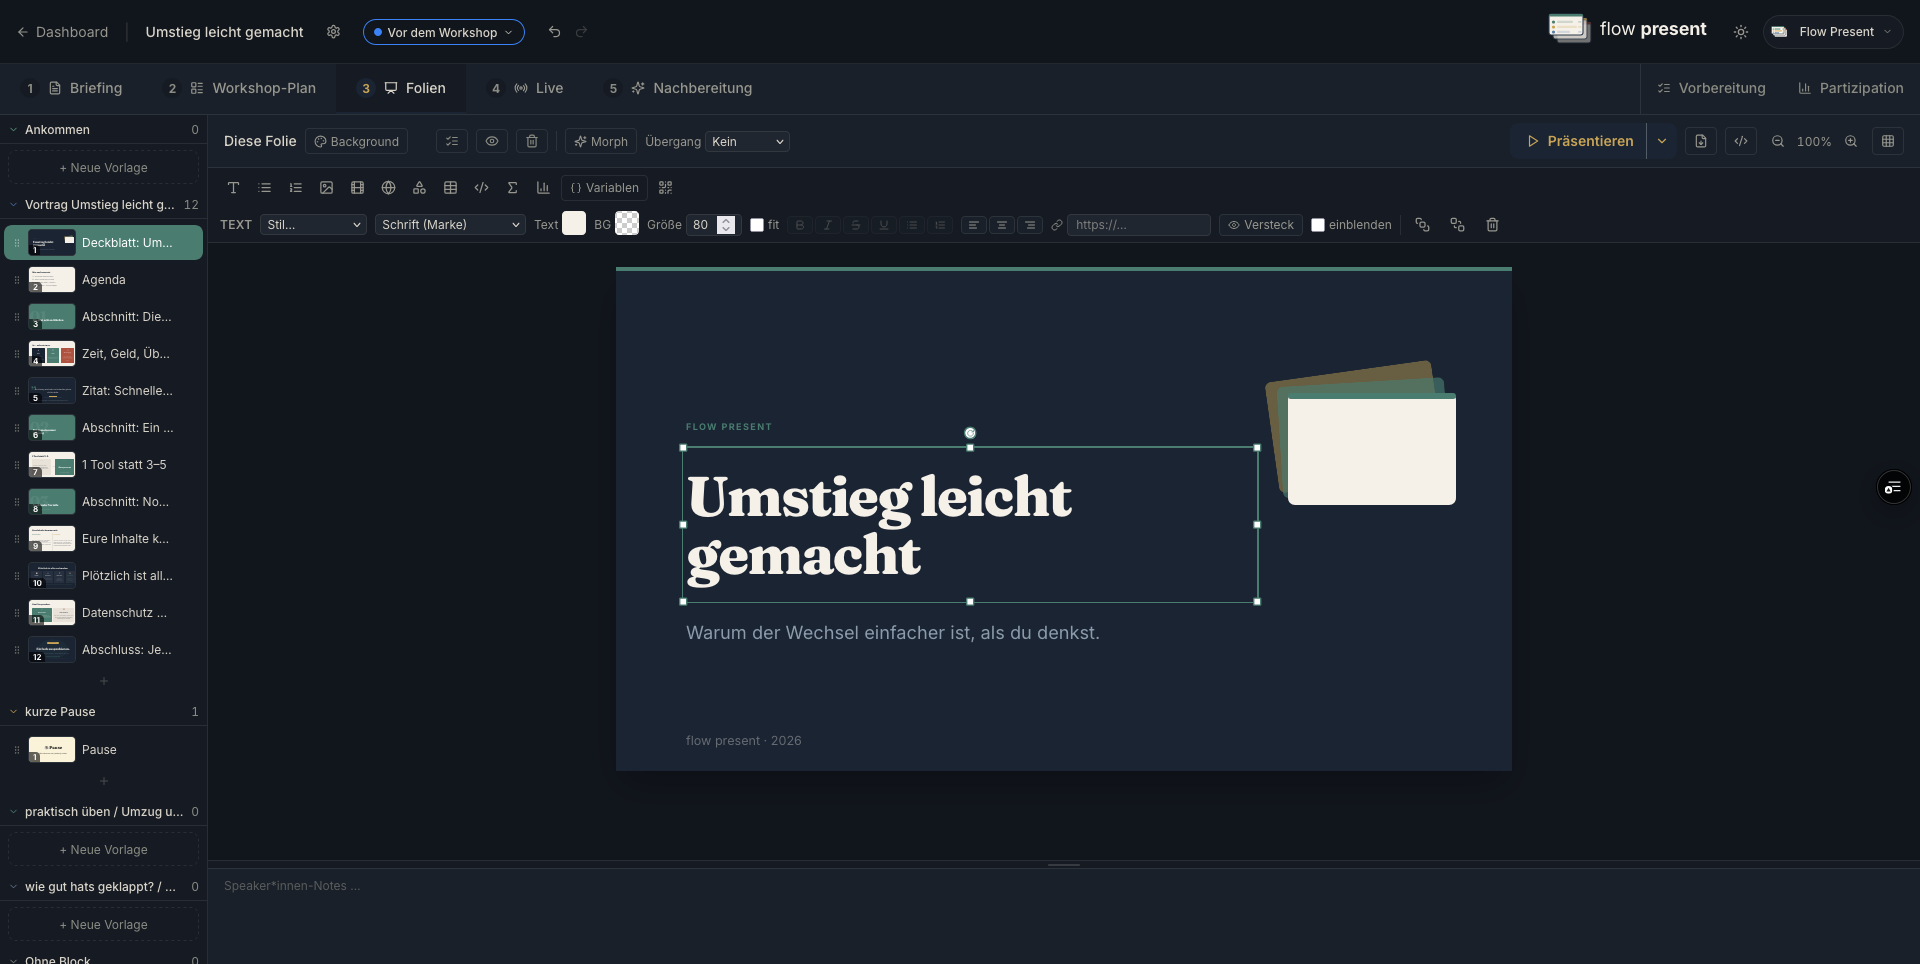Switch the light/dark theme with the sun icon
Viewport: 1920px width, 964px height.
(1741, 32)
